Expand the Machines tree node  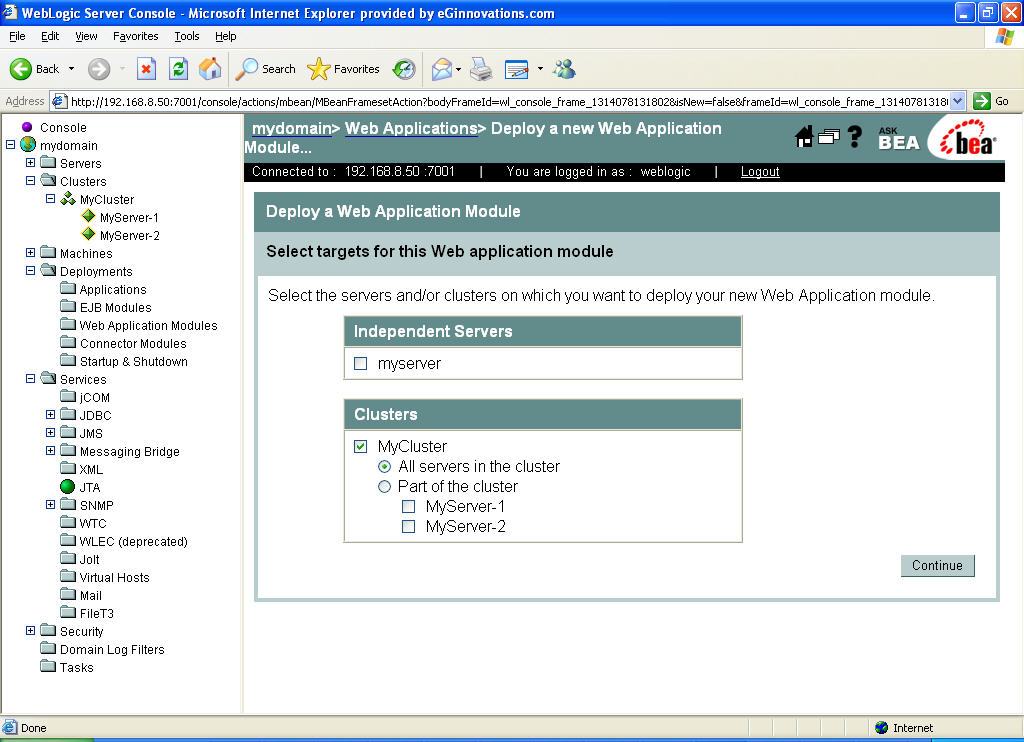tap(31, 253)
